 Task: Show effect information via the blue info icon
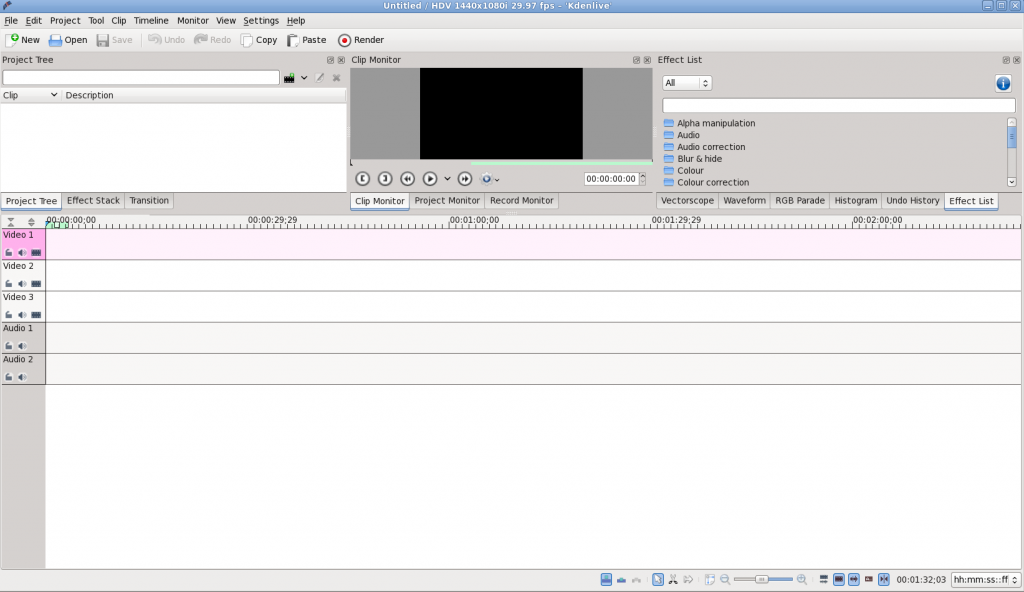pos(1002,83)
